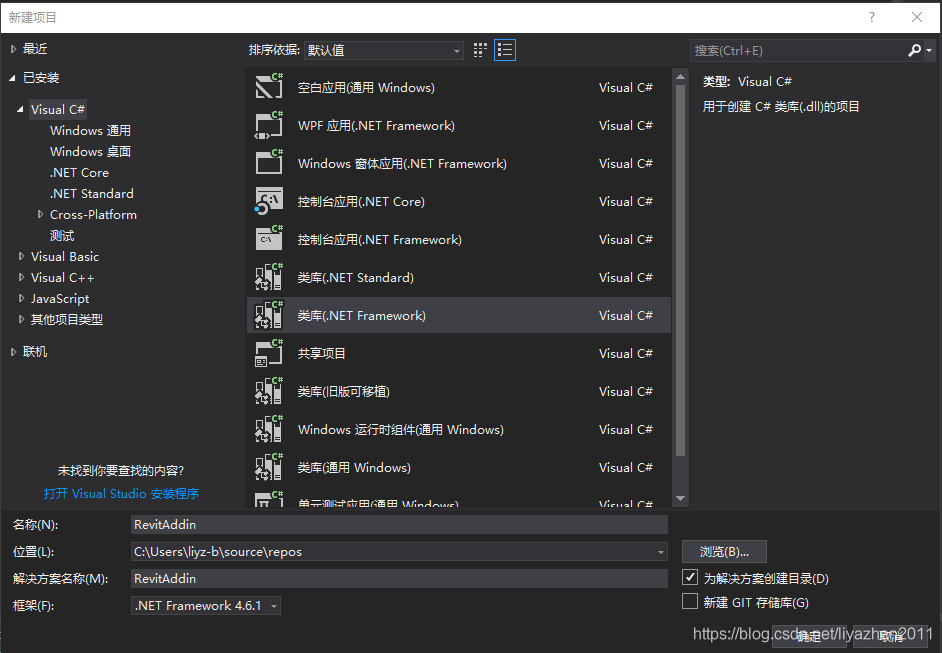Viewport: 942px width, 653px height.
Task: Open the 框架 .NET Framework 4.6.1 dropdown
Action: (205, 606)
